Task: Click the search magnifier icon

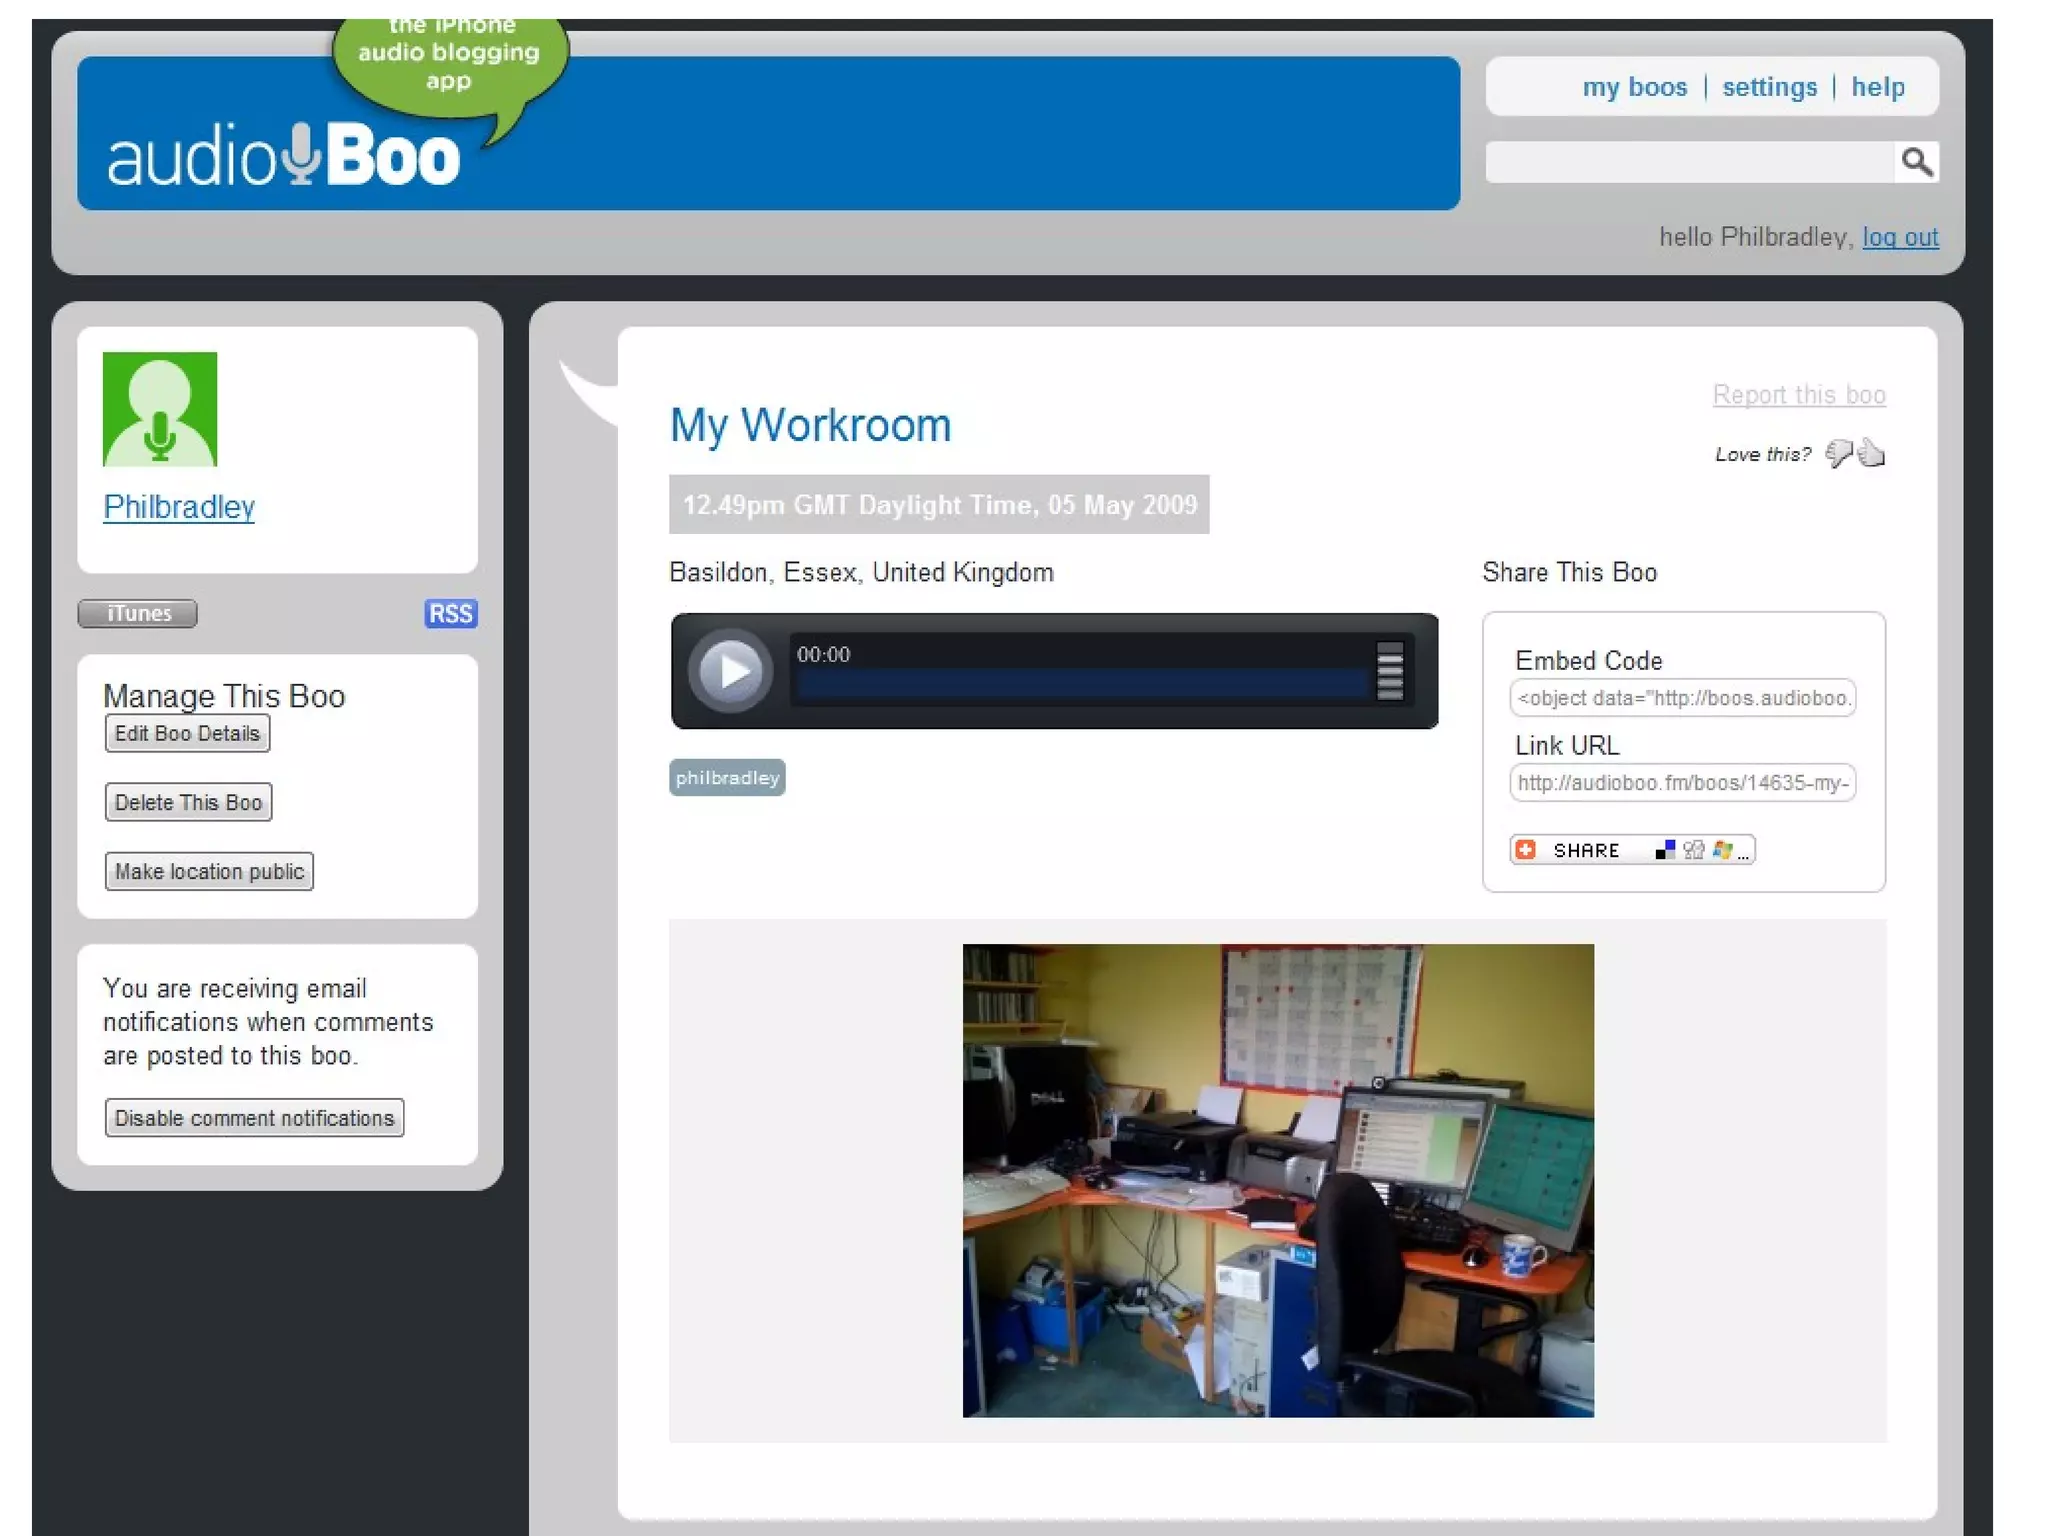Action: tap(1915, 162)
